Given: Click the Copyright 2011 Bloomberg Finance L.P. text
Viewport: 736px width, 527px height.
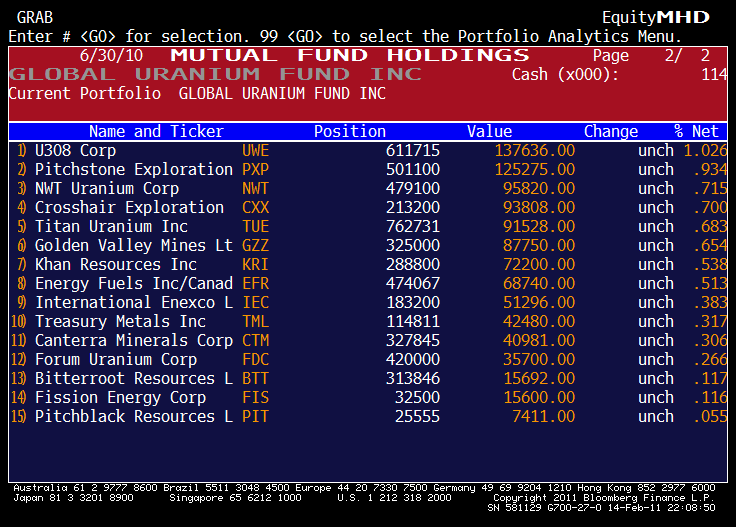Looking at the screenshot, I should click(x=604, y=497).
